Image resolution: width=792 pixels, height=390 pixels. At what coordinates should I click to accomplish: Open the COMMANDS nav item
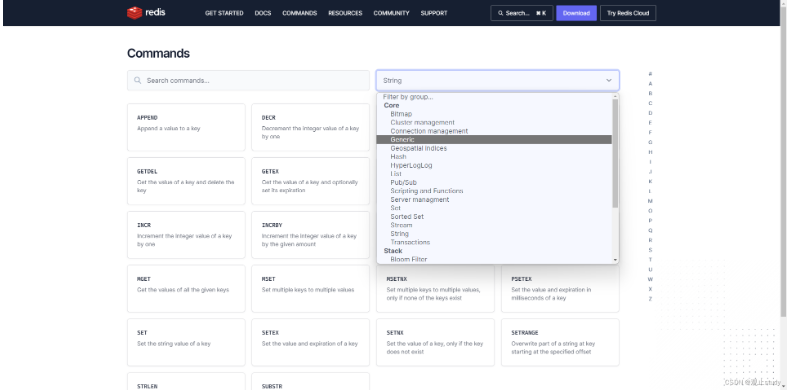click(300, 13)
